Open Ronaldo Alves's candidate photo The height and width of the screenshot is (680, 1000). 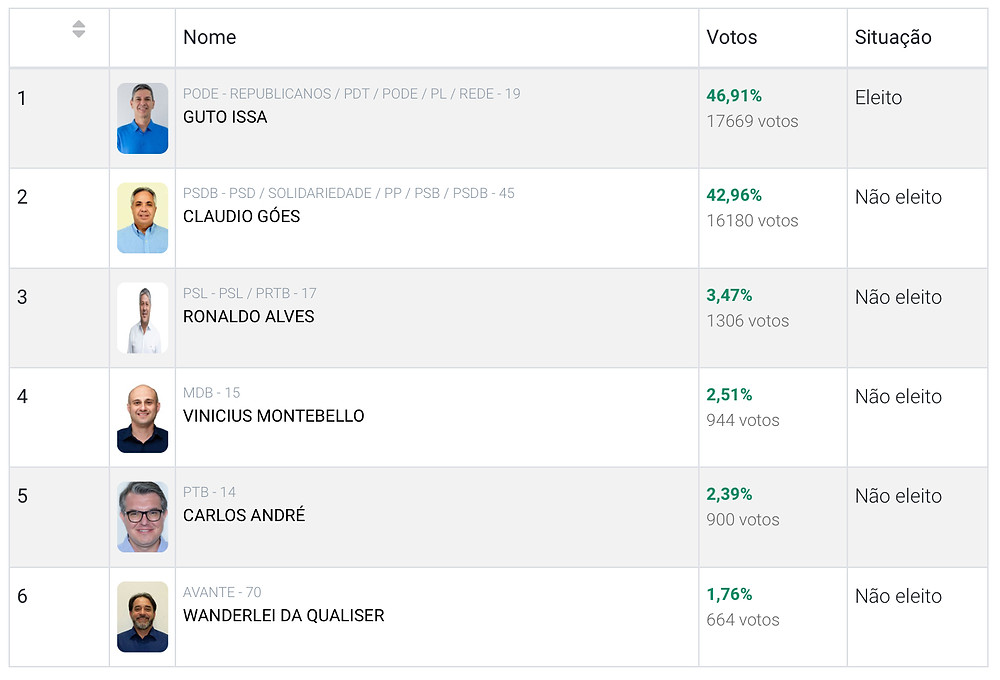[x=142, y=318]
